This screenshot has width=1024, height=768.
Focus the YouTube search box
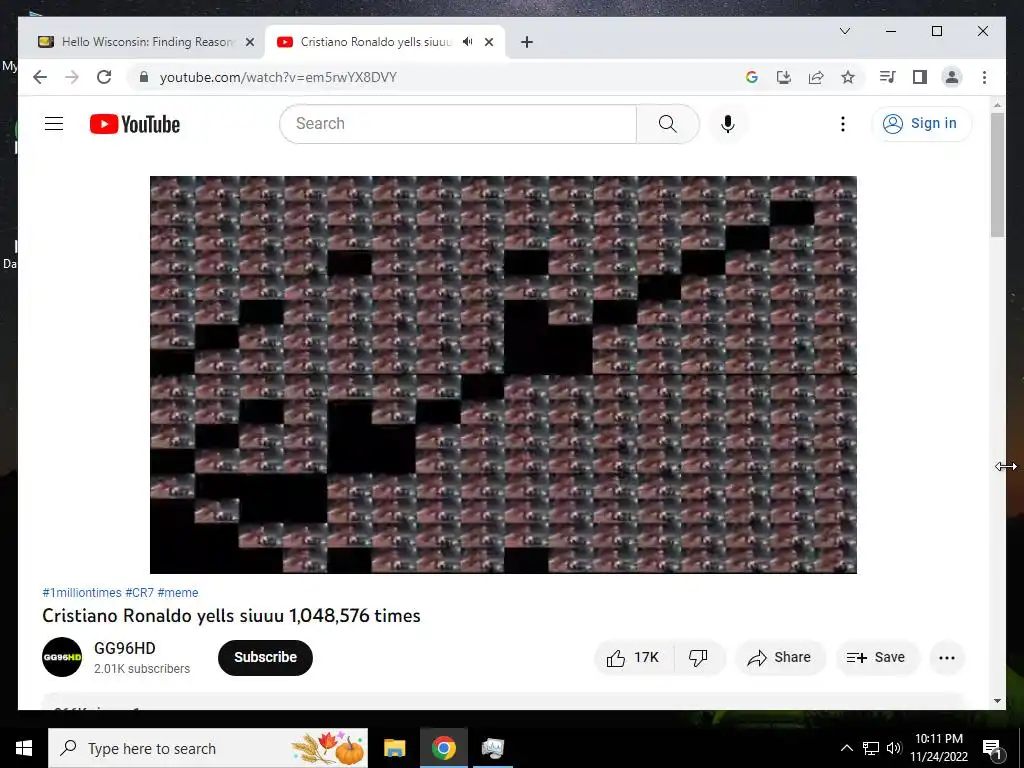point(458,123)
